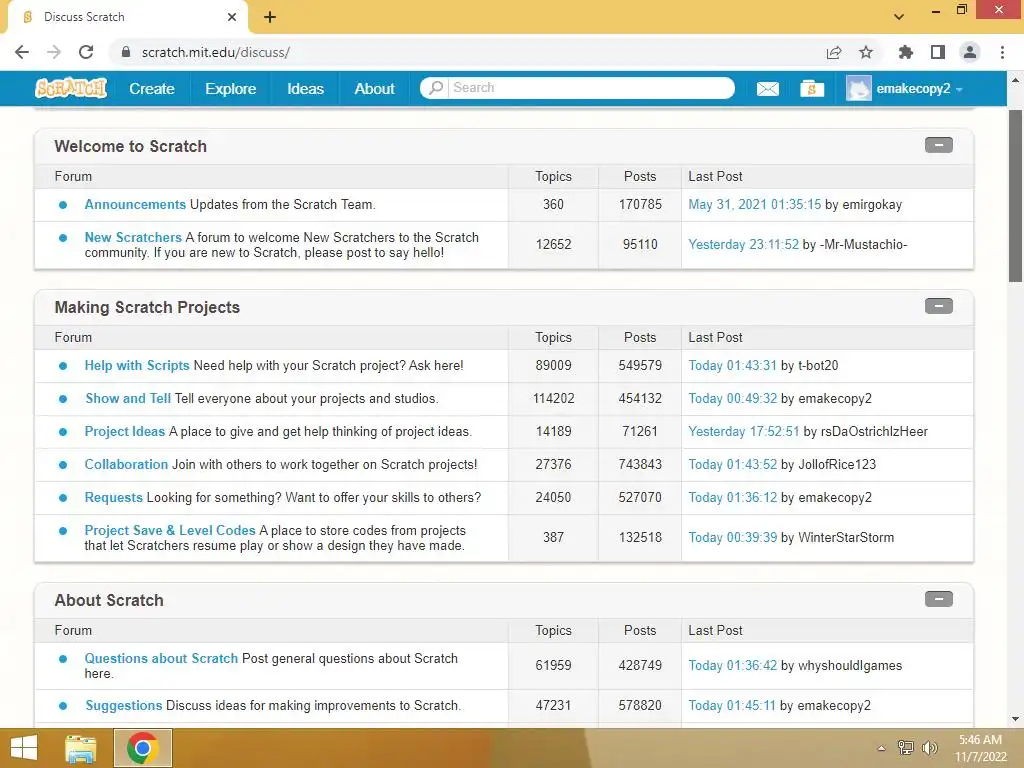Image resolution: width=1024 pixels, height=768 pixels.
Task: Open the My Stuff folder icon
Action: point(812,89)
